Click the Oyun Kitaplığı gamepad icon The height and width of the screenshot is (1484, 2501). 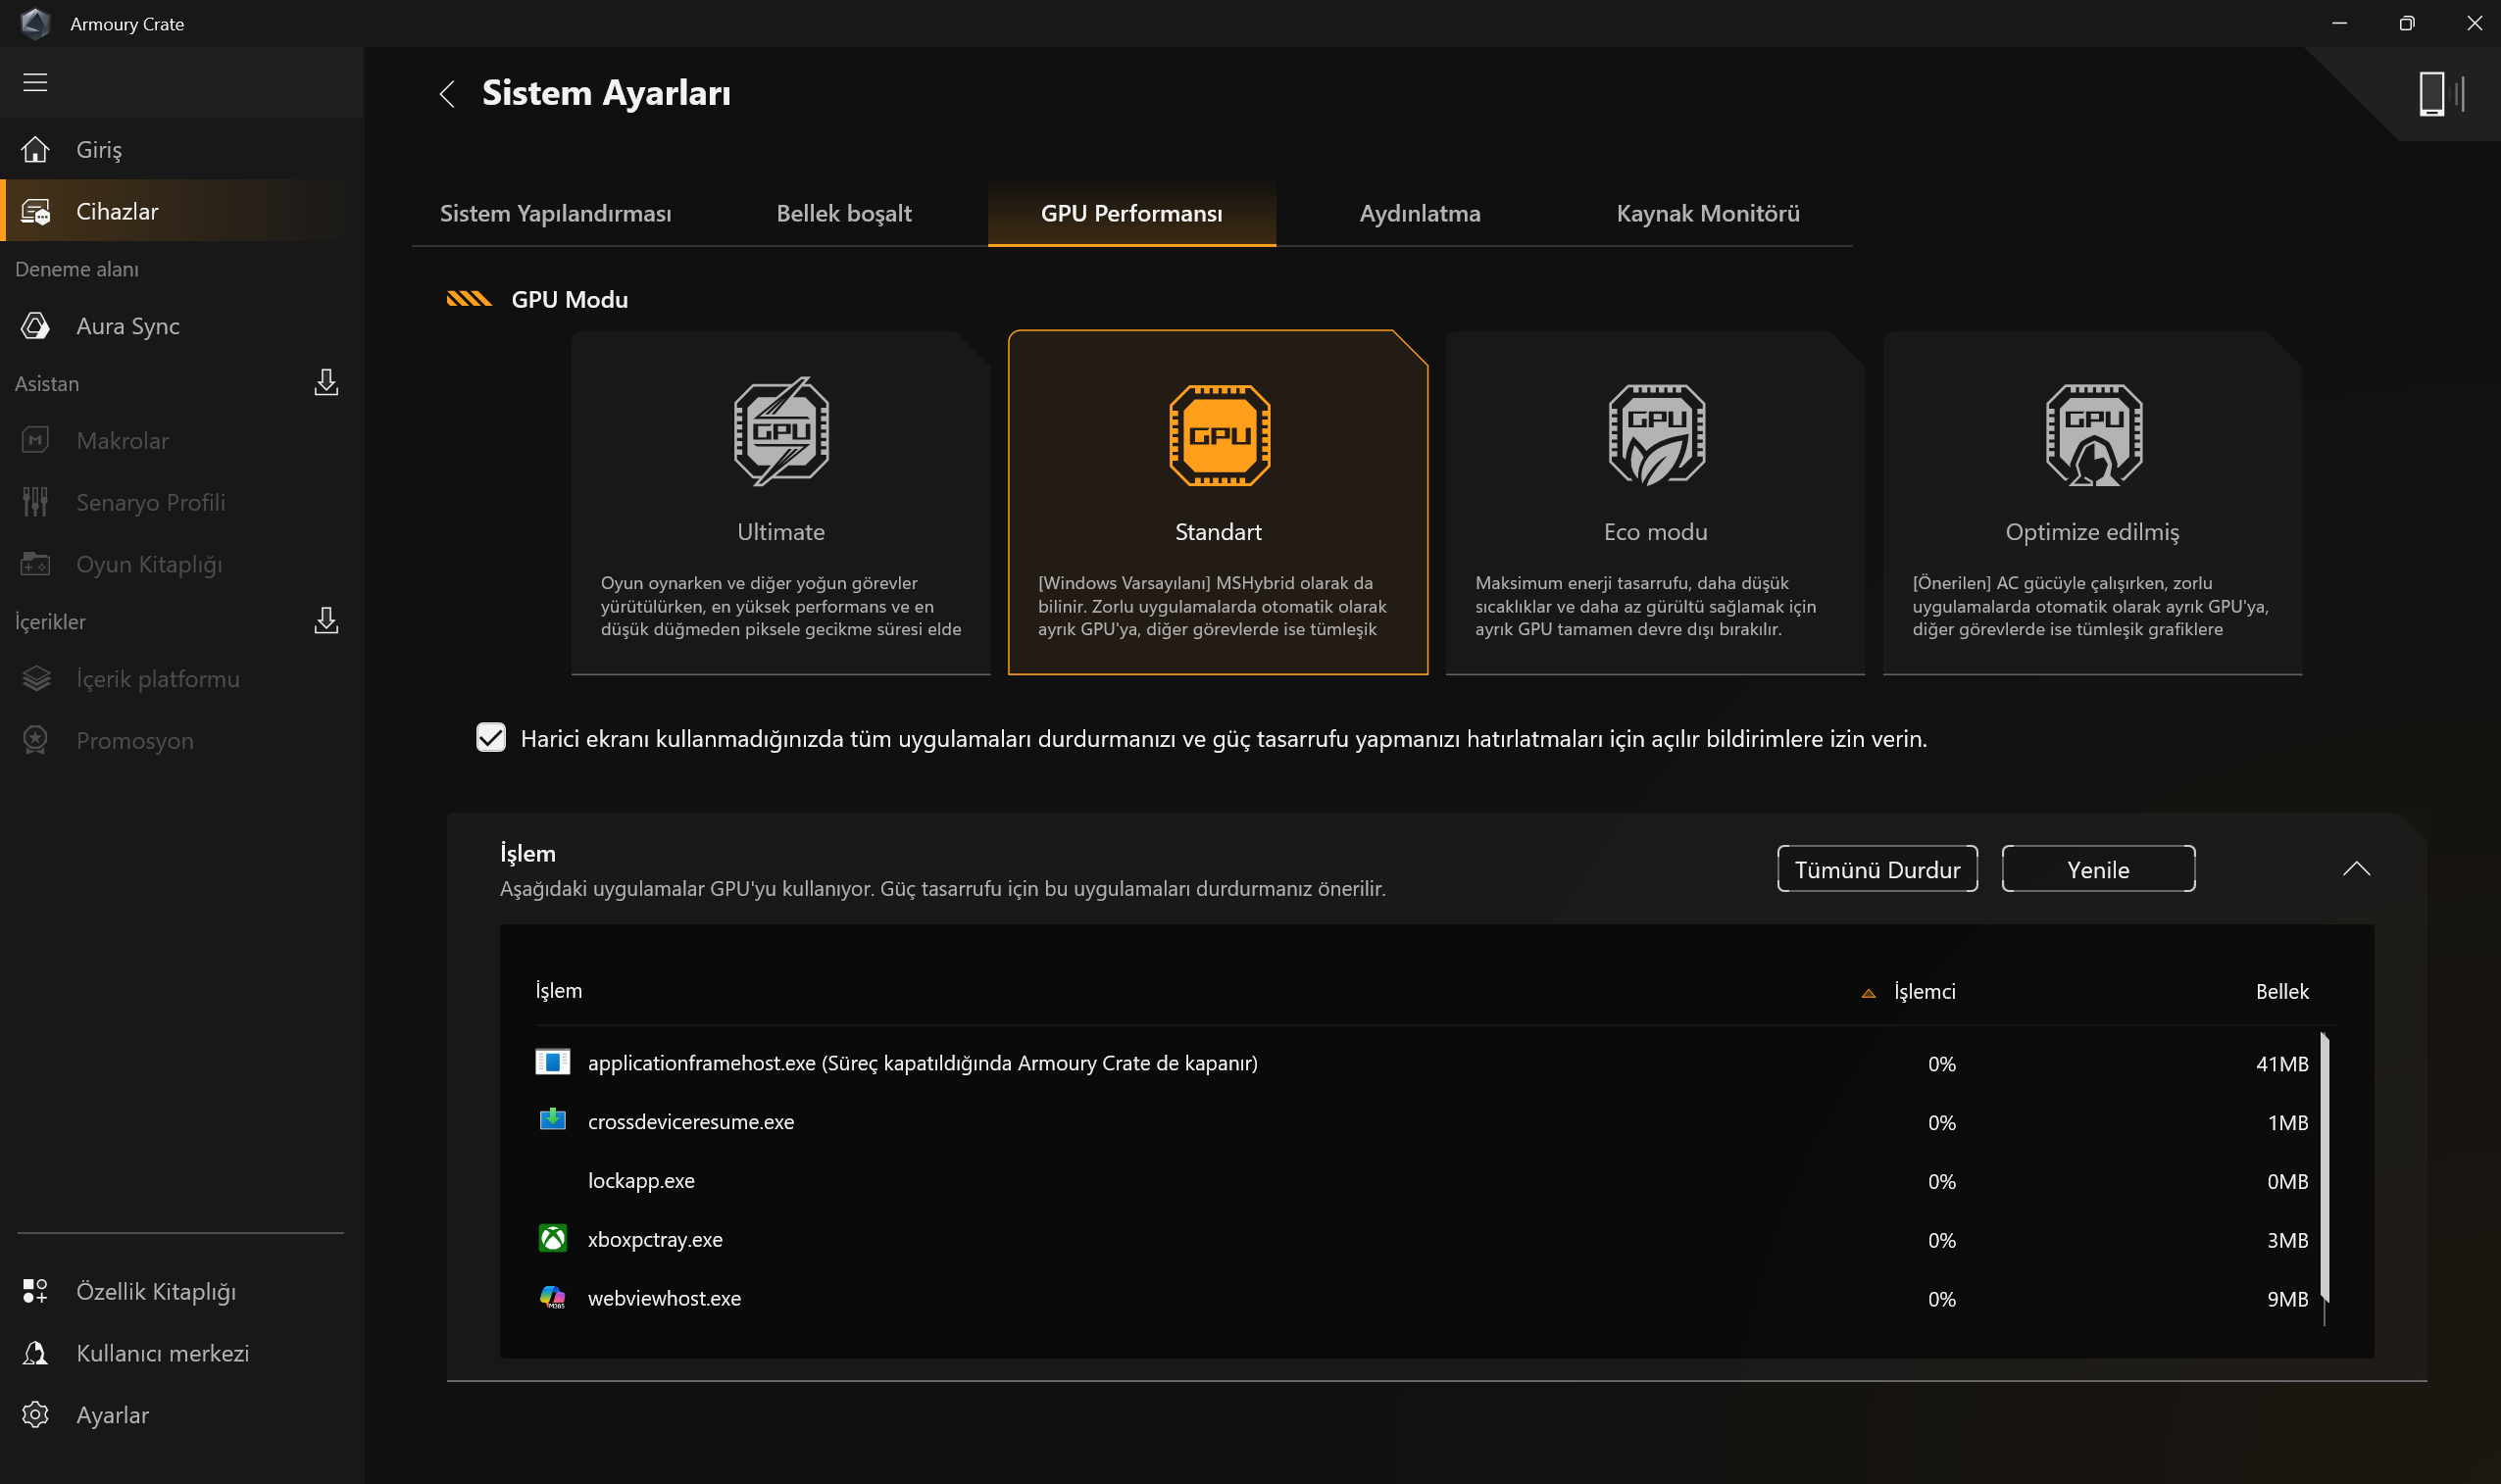pos(35,564)
